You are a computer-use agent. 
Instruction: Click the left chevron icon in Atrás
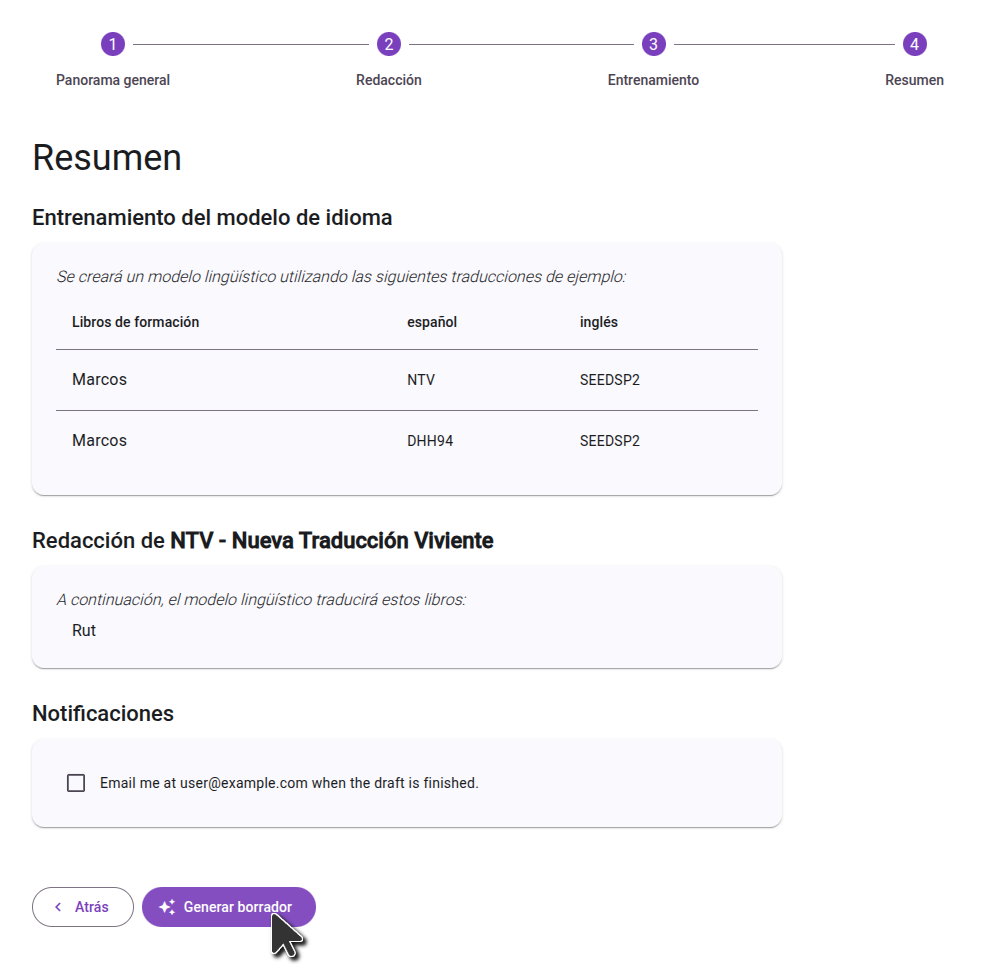pos(58,907)
